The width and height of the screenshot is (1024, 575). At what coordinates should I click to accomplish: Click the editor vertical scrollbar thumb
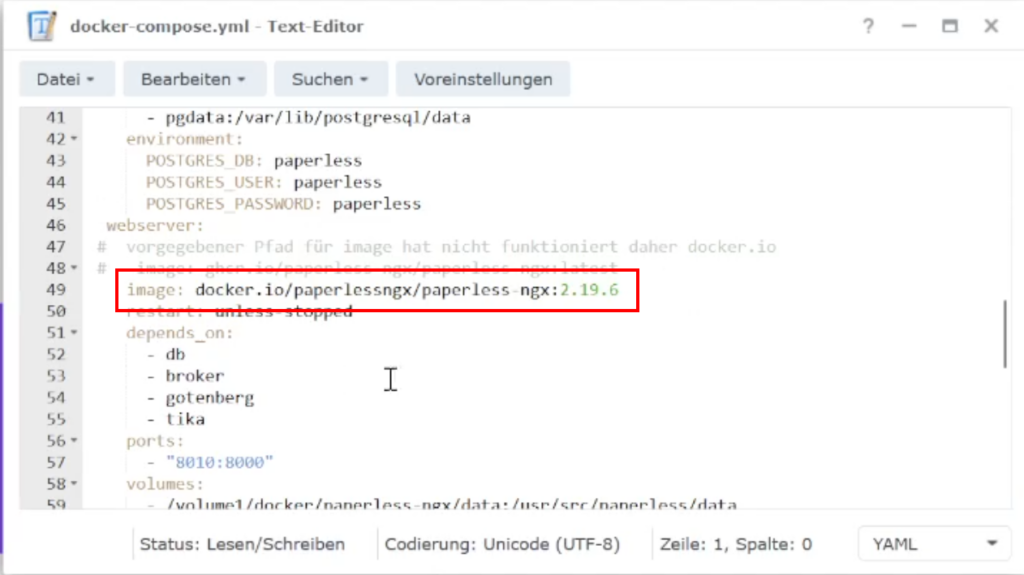(x=1004, y=333)
